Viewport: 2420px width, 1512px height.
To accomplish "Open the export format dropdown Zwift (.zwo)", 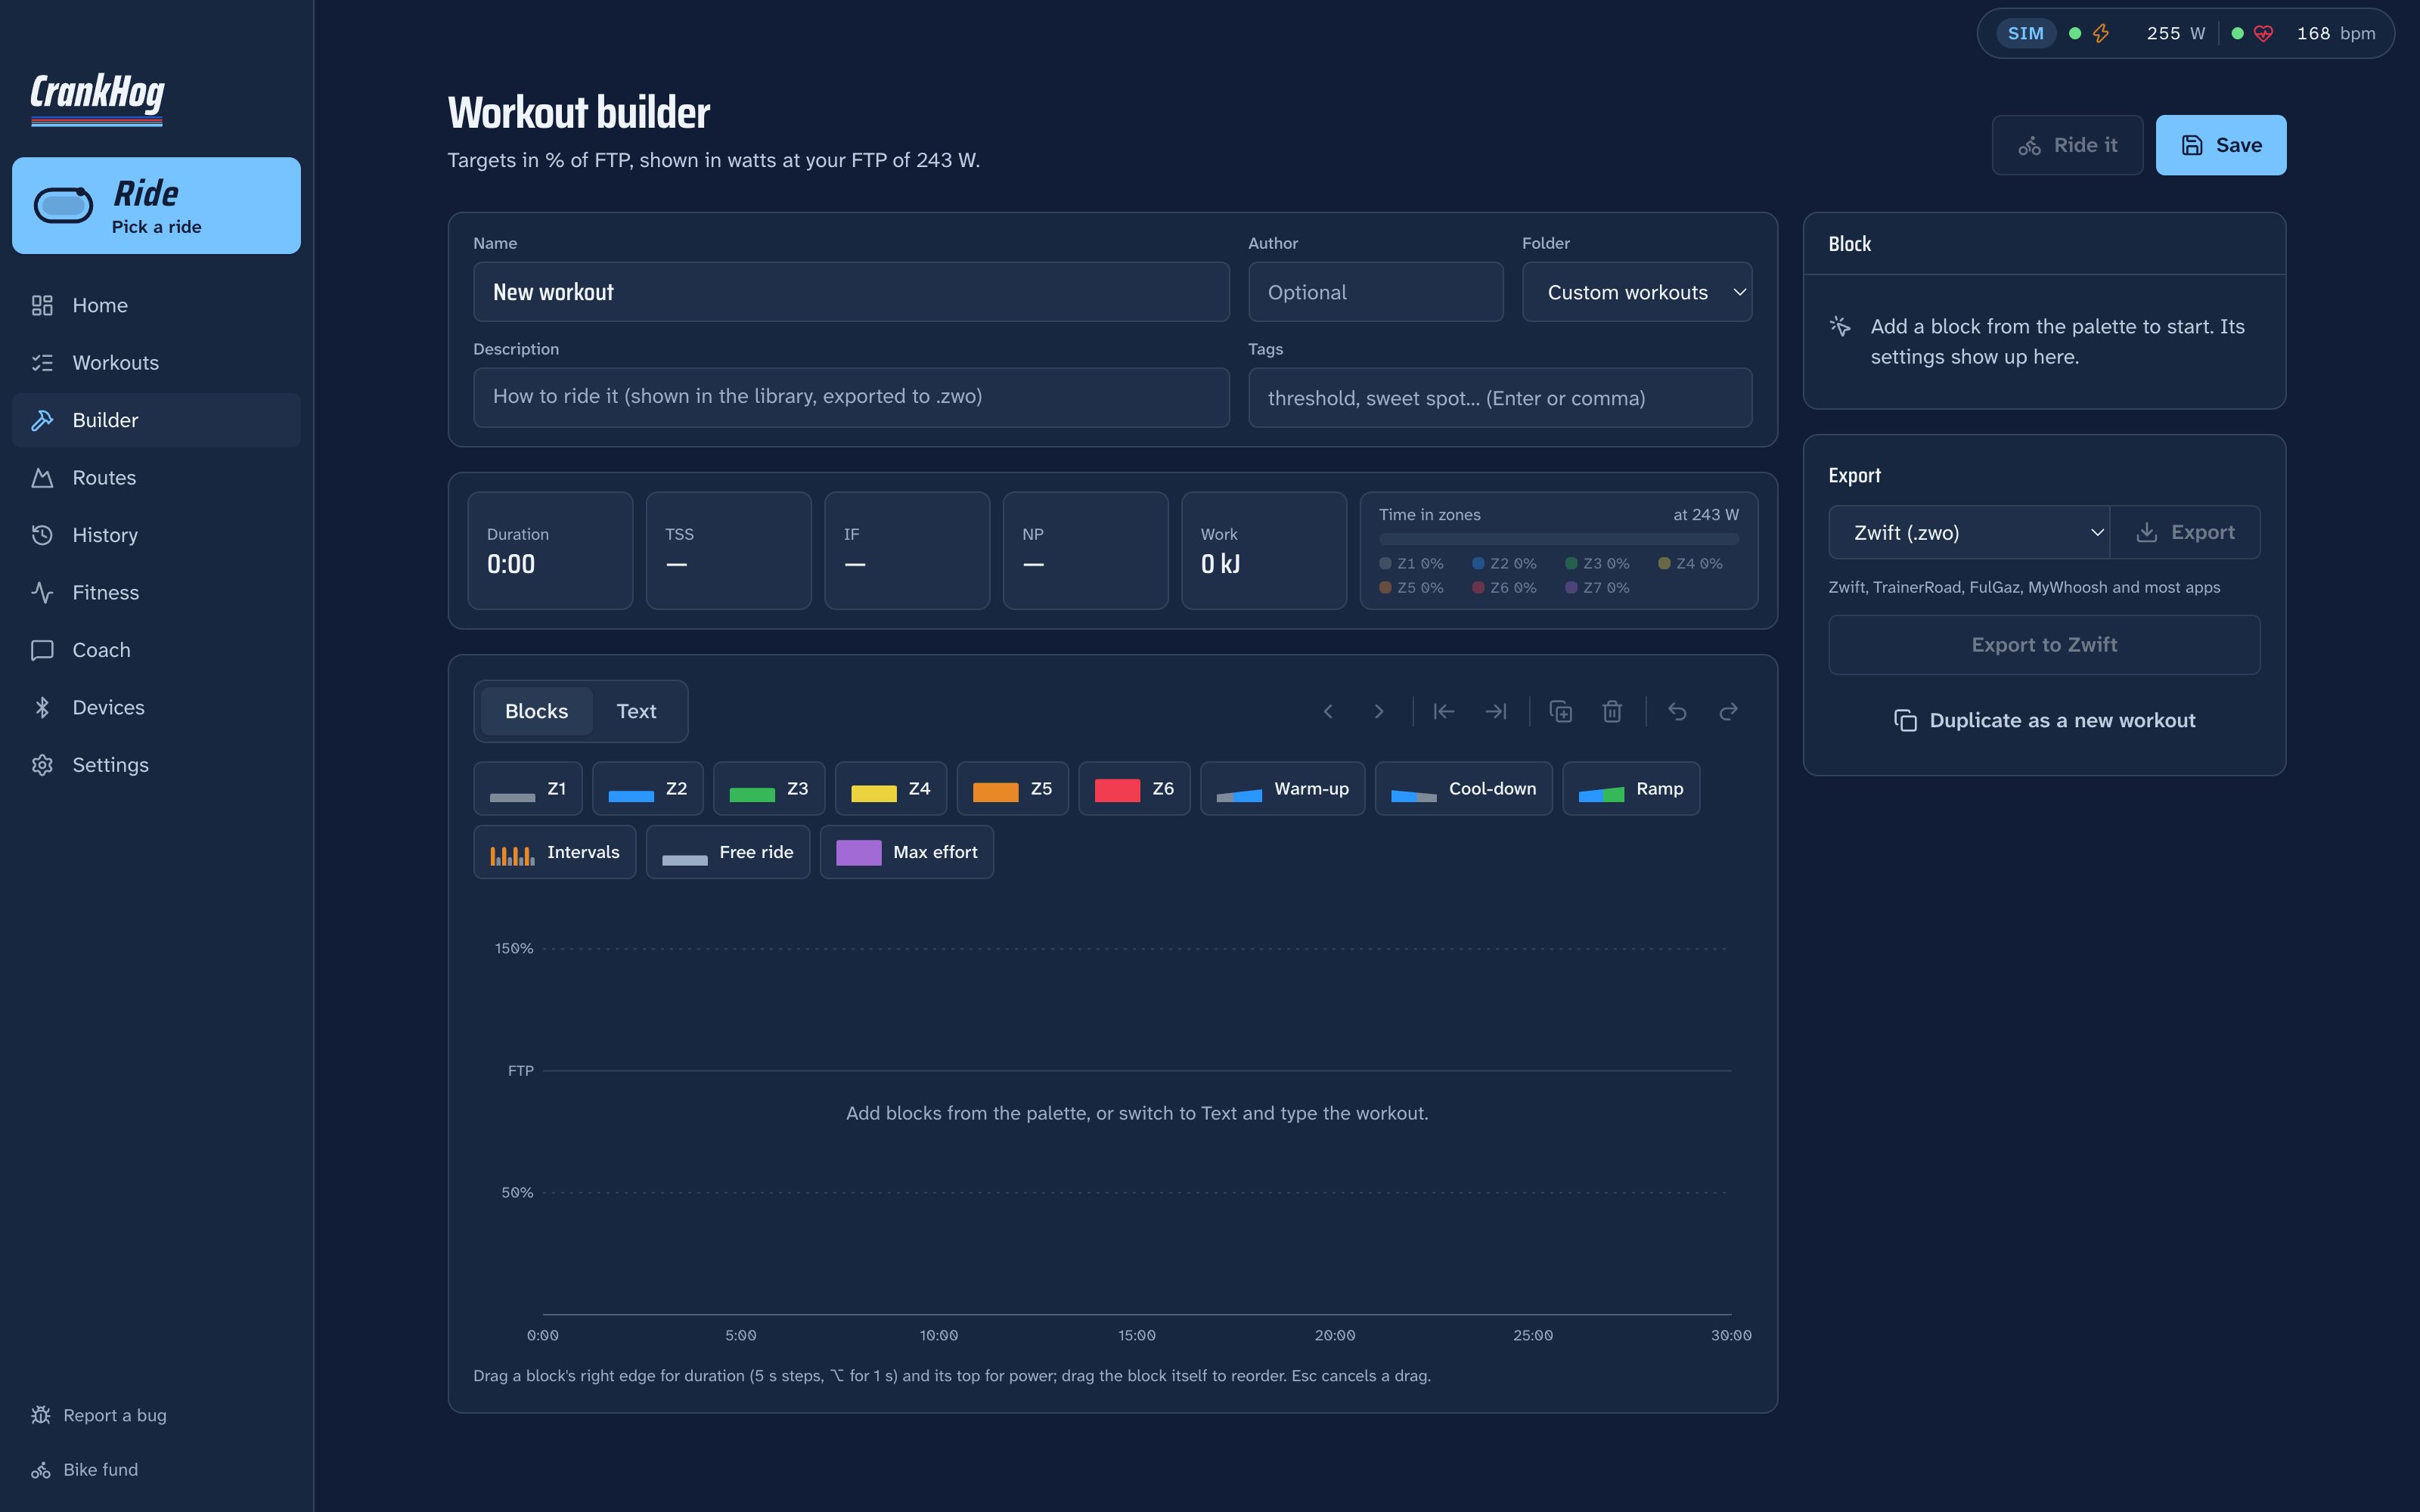I will click(x=1969, y=532).
